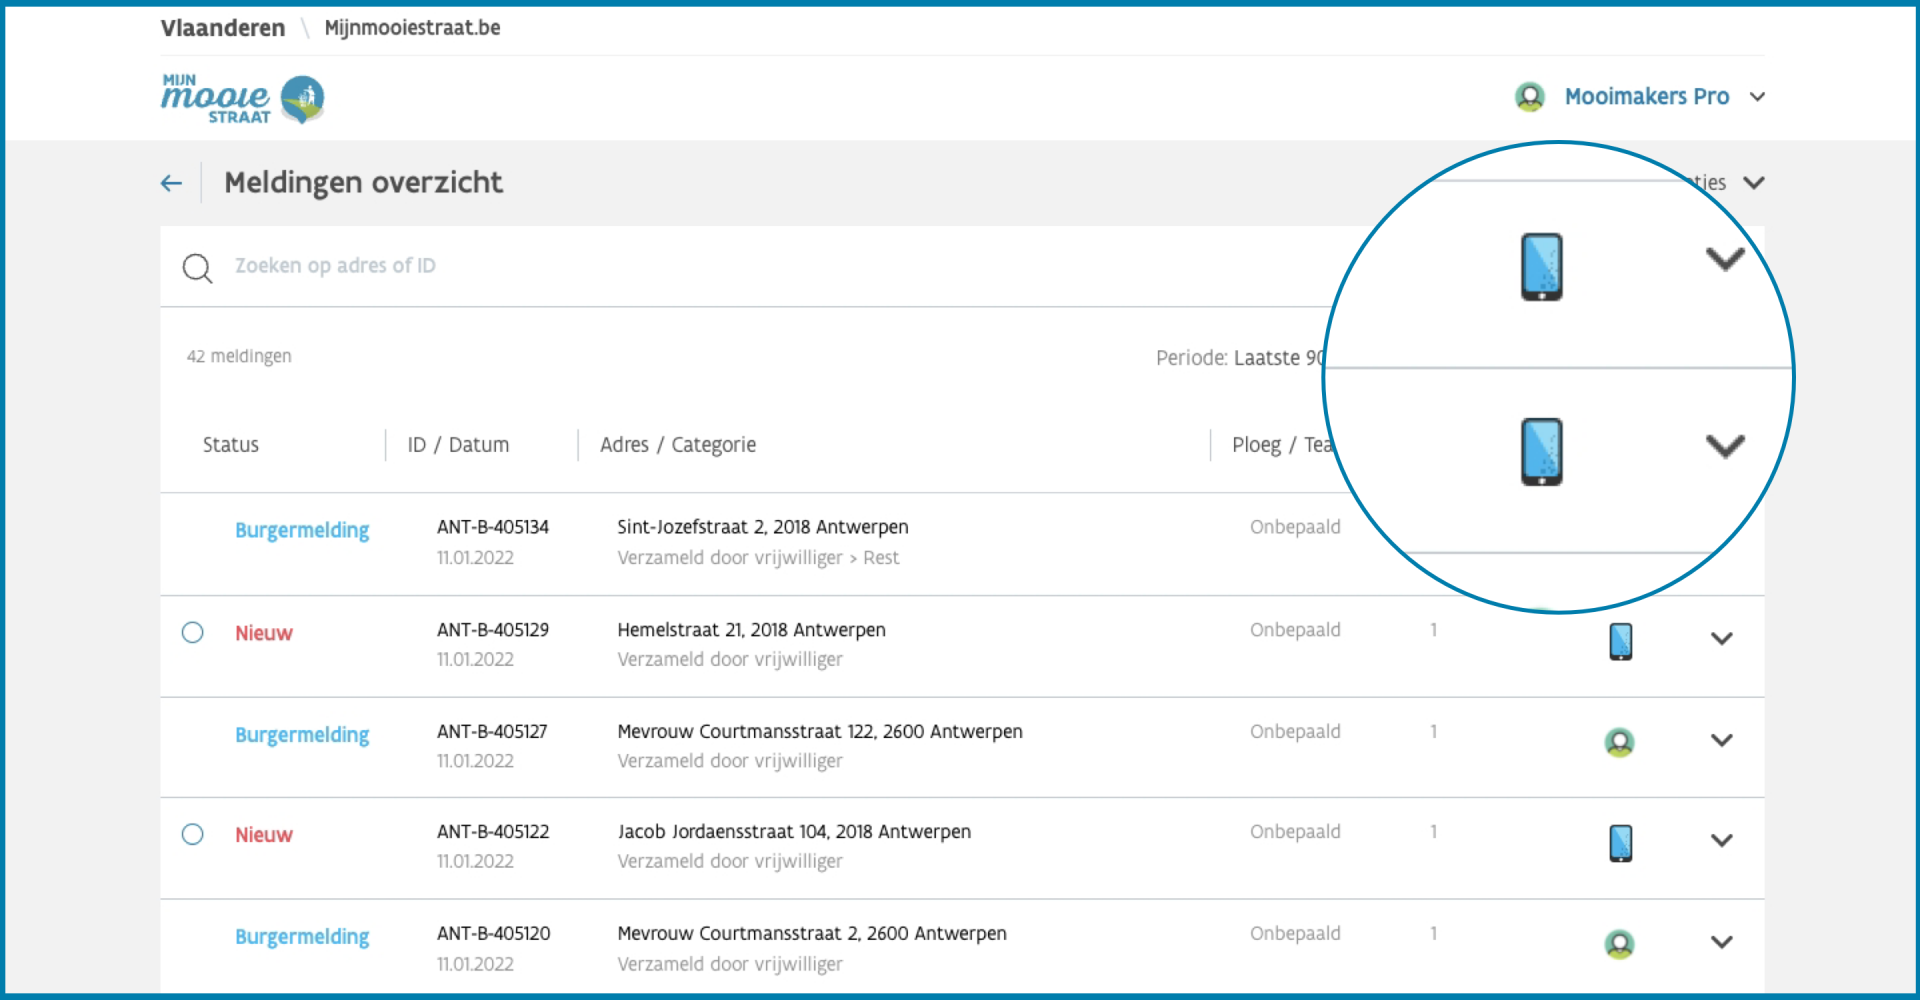Click the address Hemelstraat 21, 2018 Antwerpen
Screen dimensions: 1920x1000
coord(751,630)
